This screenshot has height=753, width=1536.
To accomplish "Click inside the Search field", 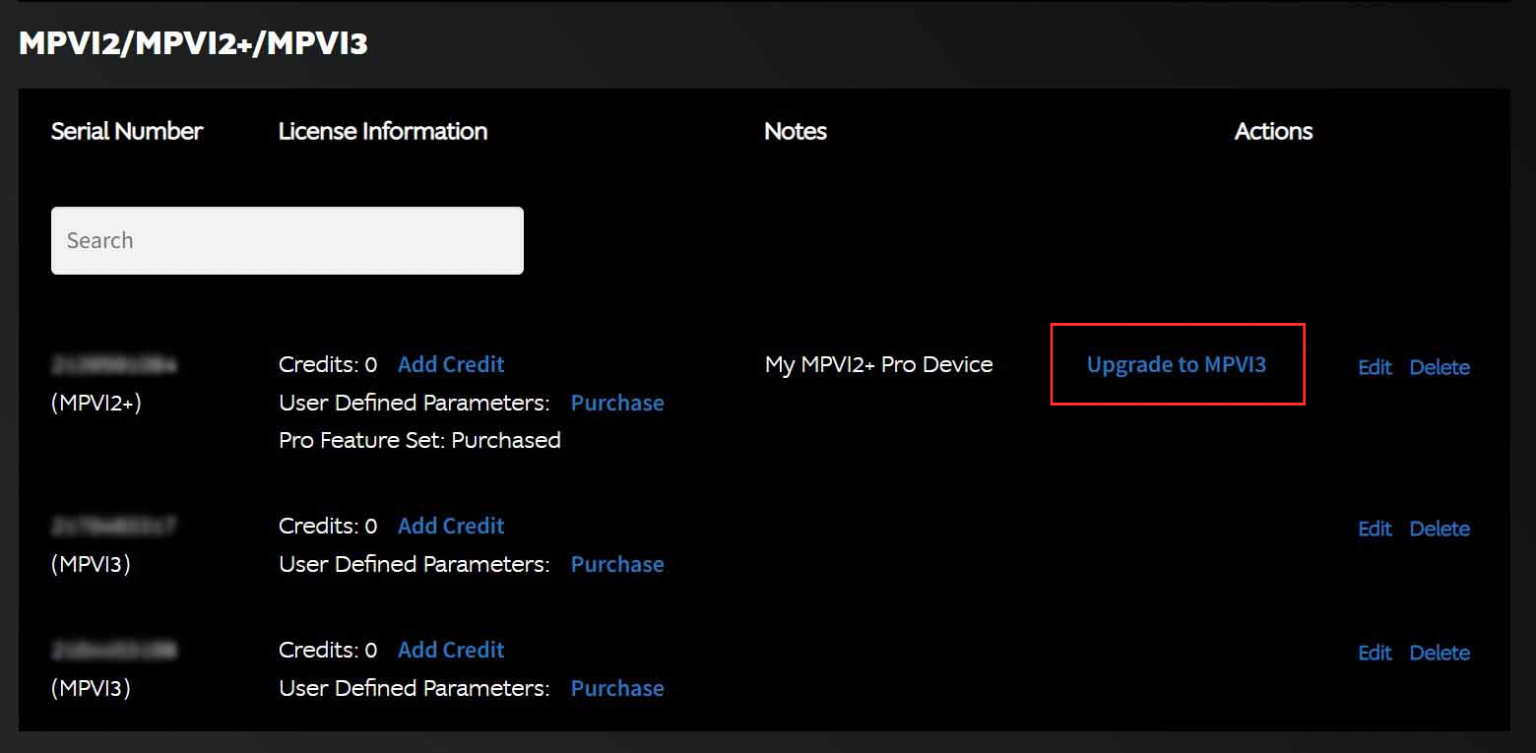I will (287, 240).
